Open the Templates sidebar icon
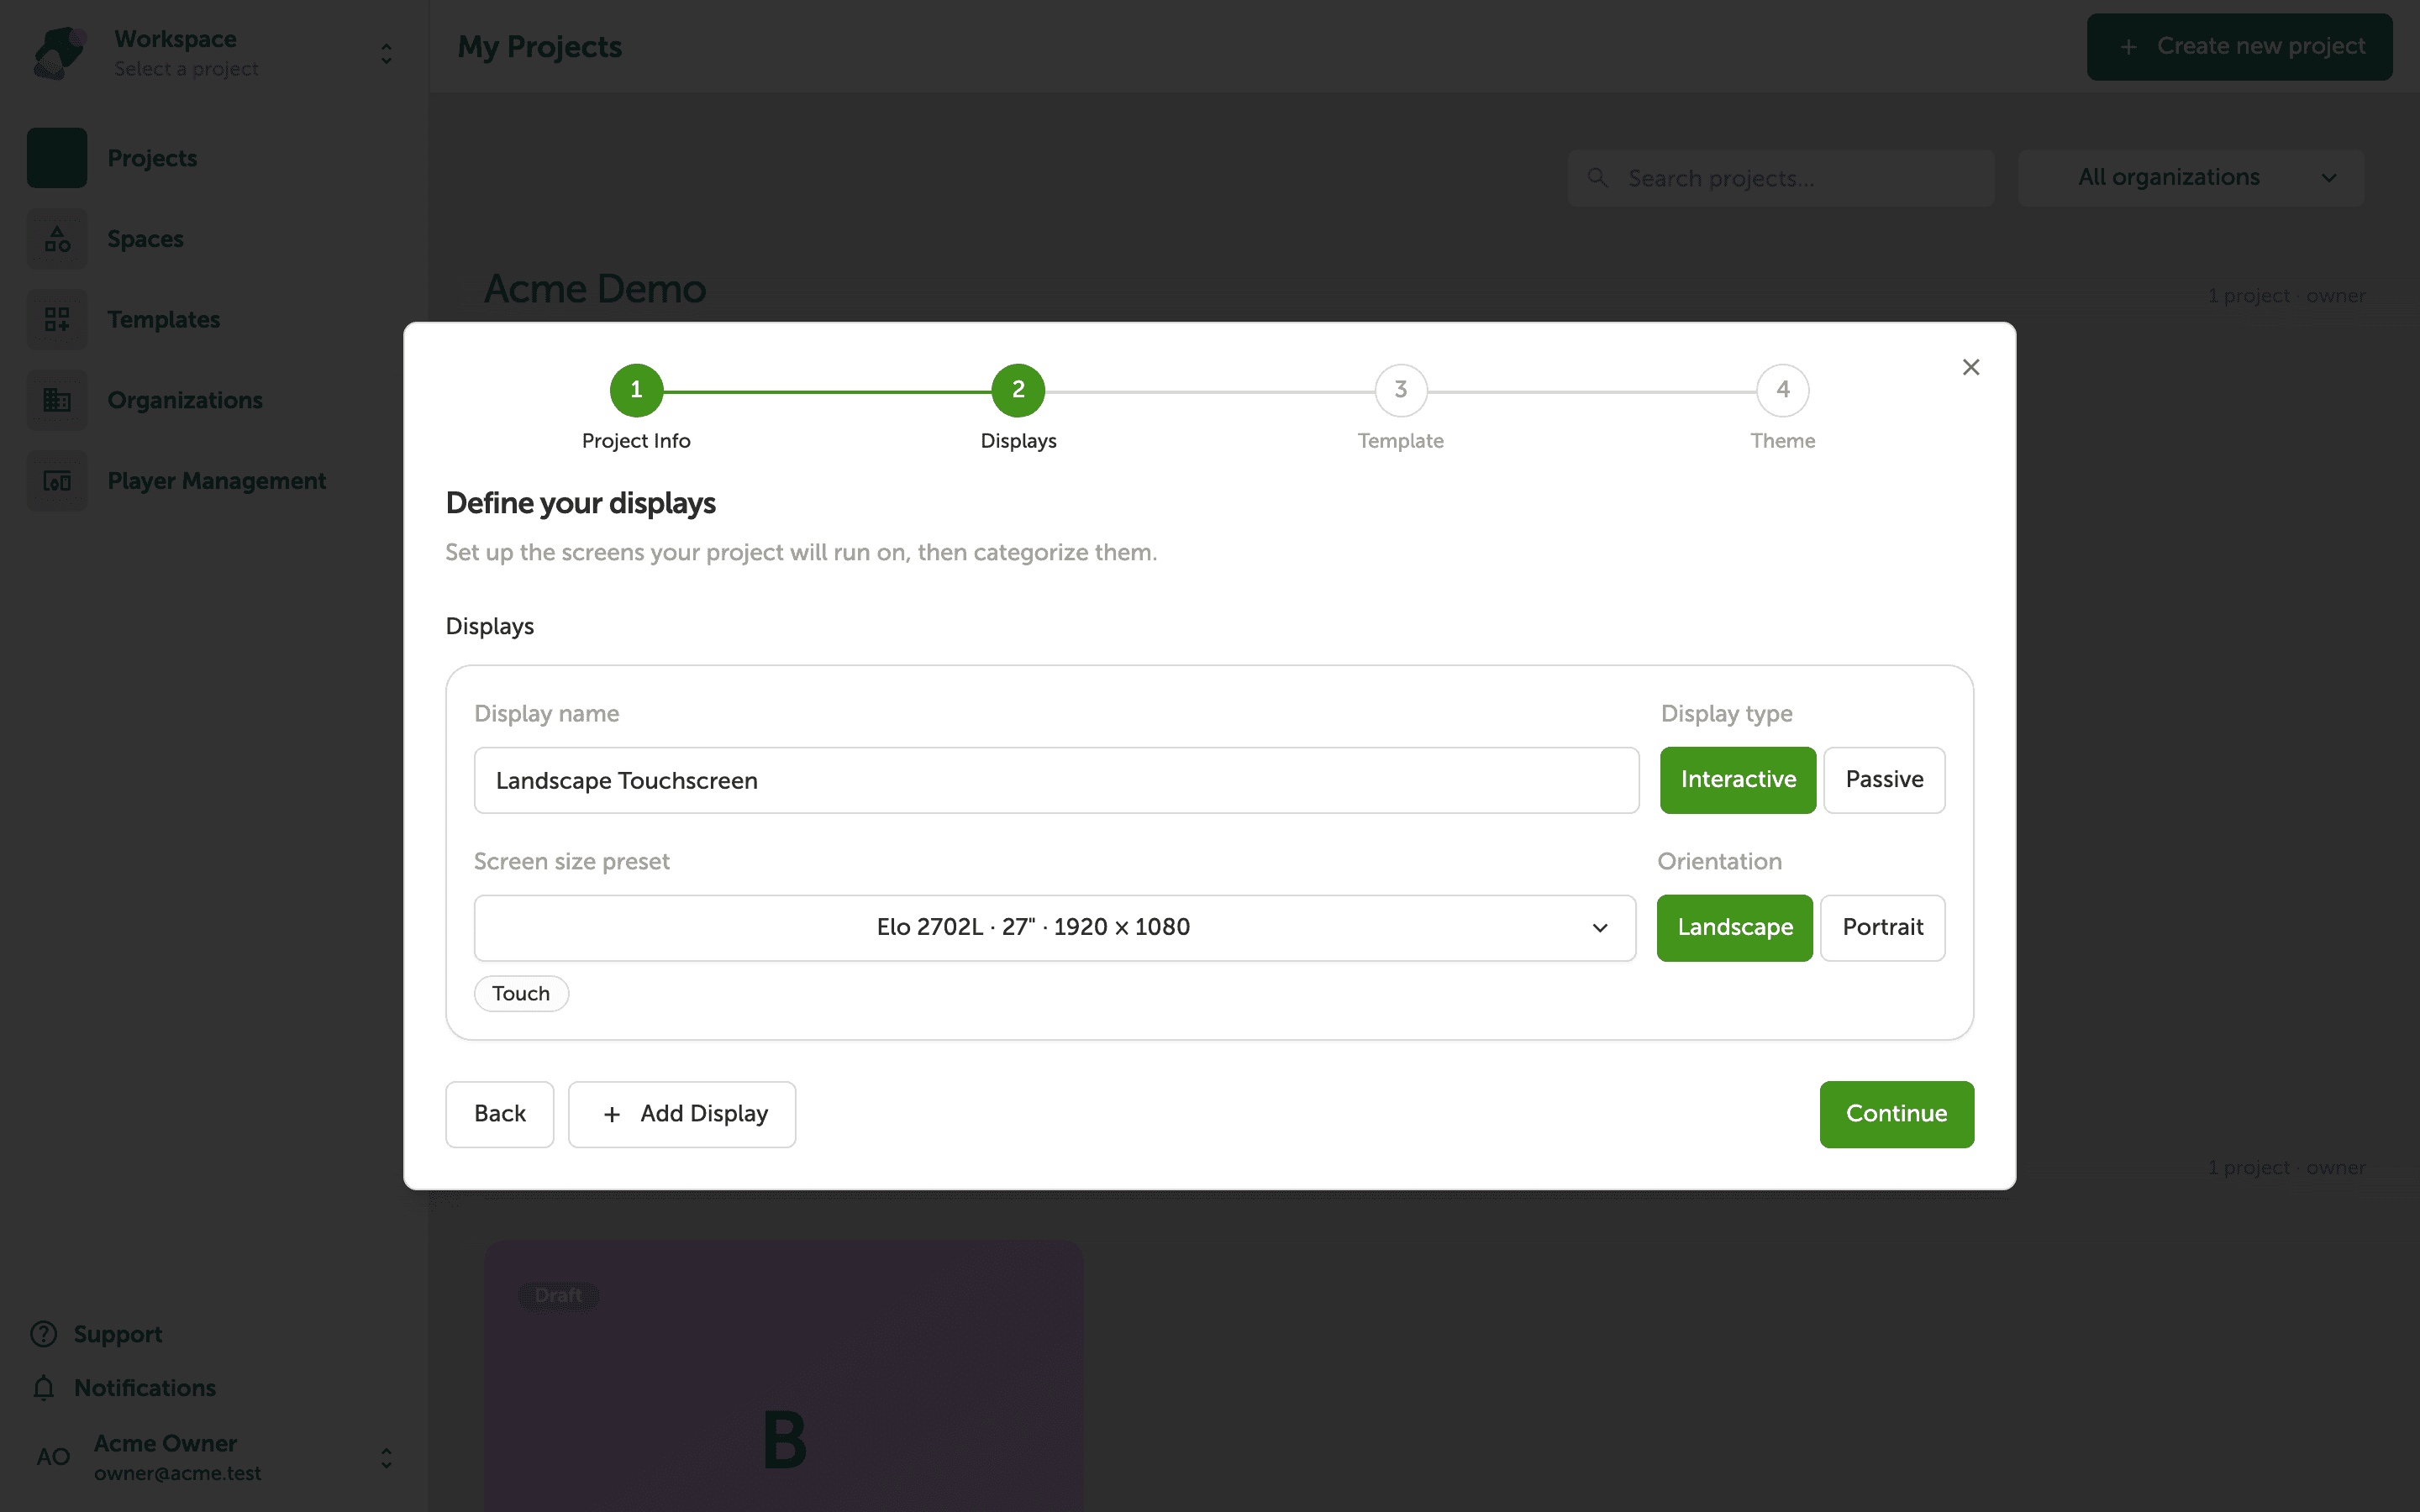This screenshot has width=2420, height=1512. point(57,319)
